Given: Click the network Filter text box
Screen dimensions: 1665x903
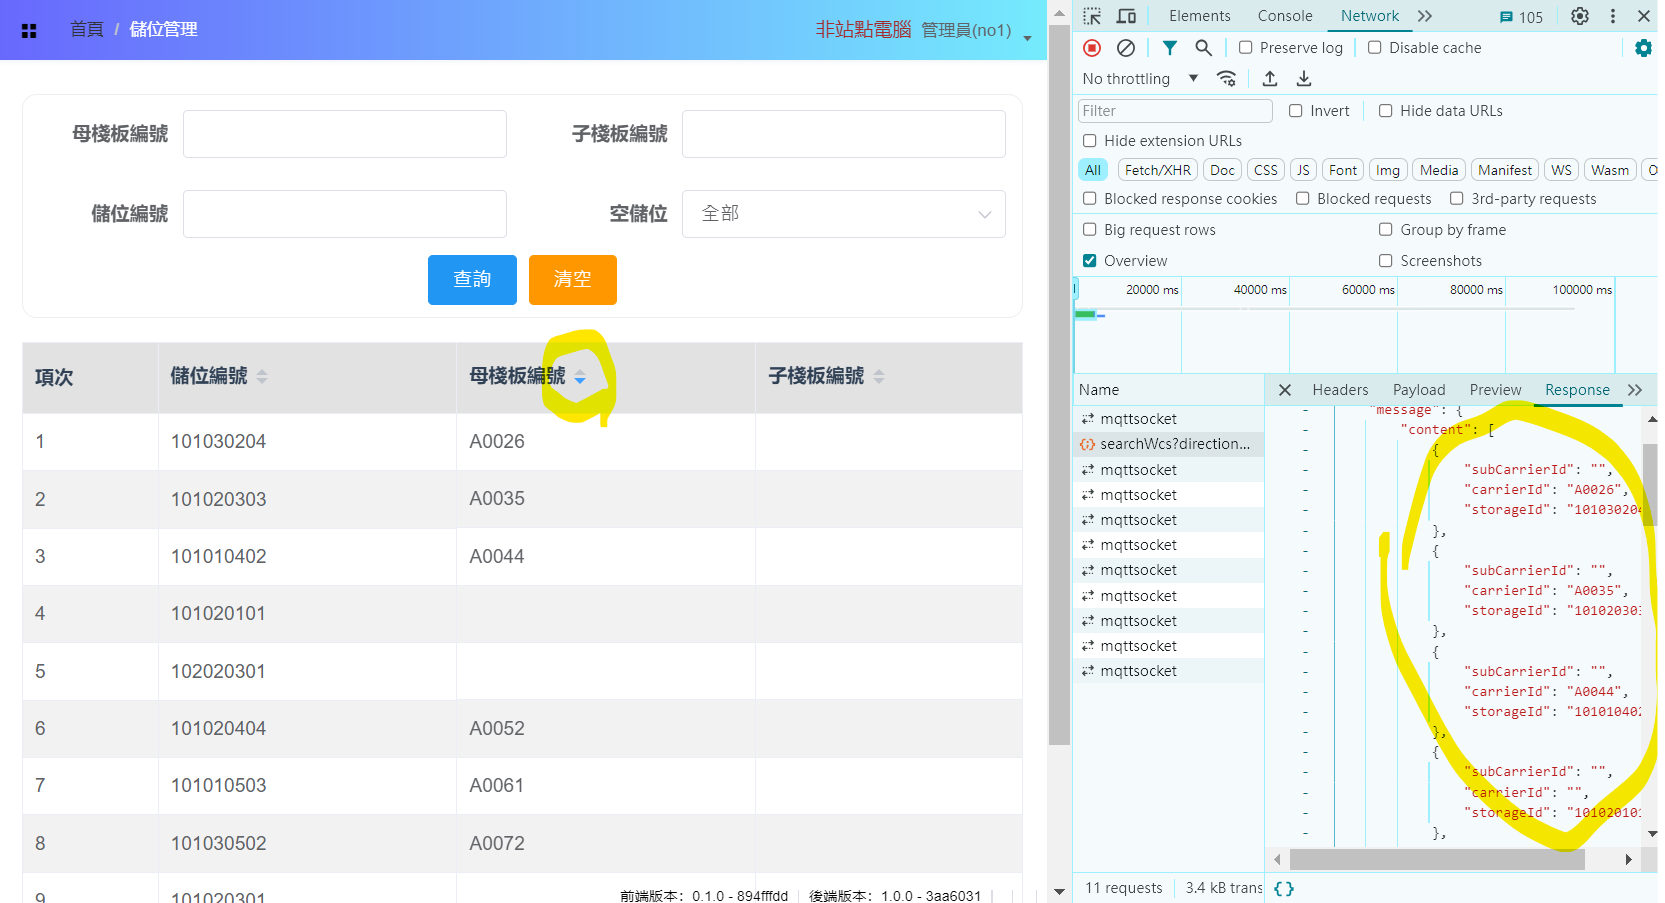Looking at the screenshot, I should [x=1175, y=111].
